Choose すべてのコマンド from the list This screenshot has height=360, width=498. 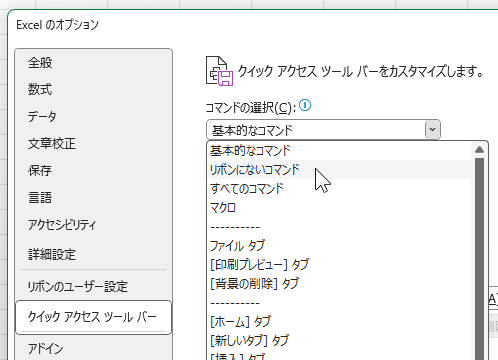pyautogui.click(x=340, y=189)
